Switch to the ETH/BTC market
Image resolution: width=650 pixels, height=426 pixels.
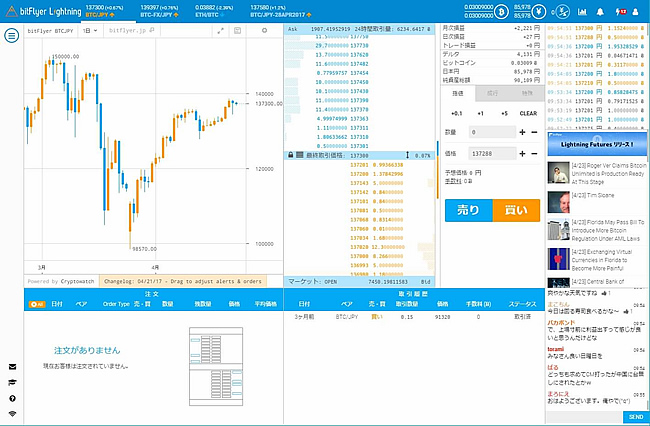(214, 11)
